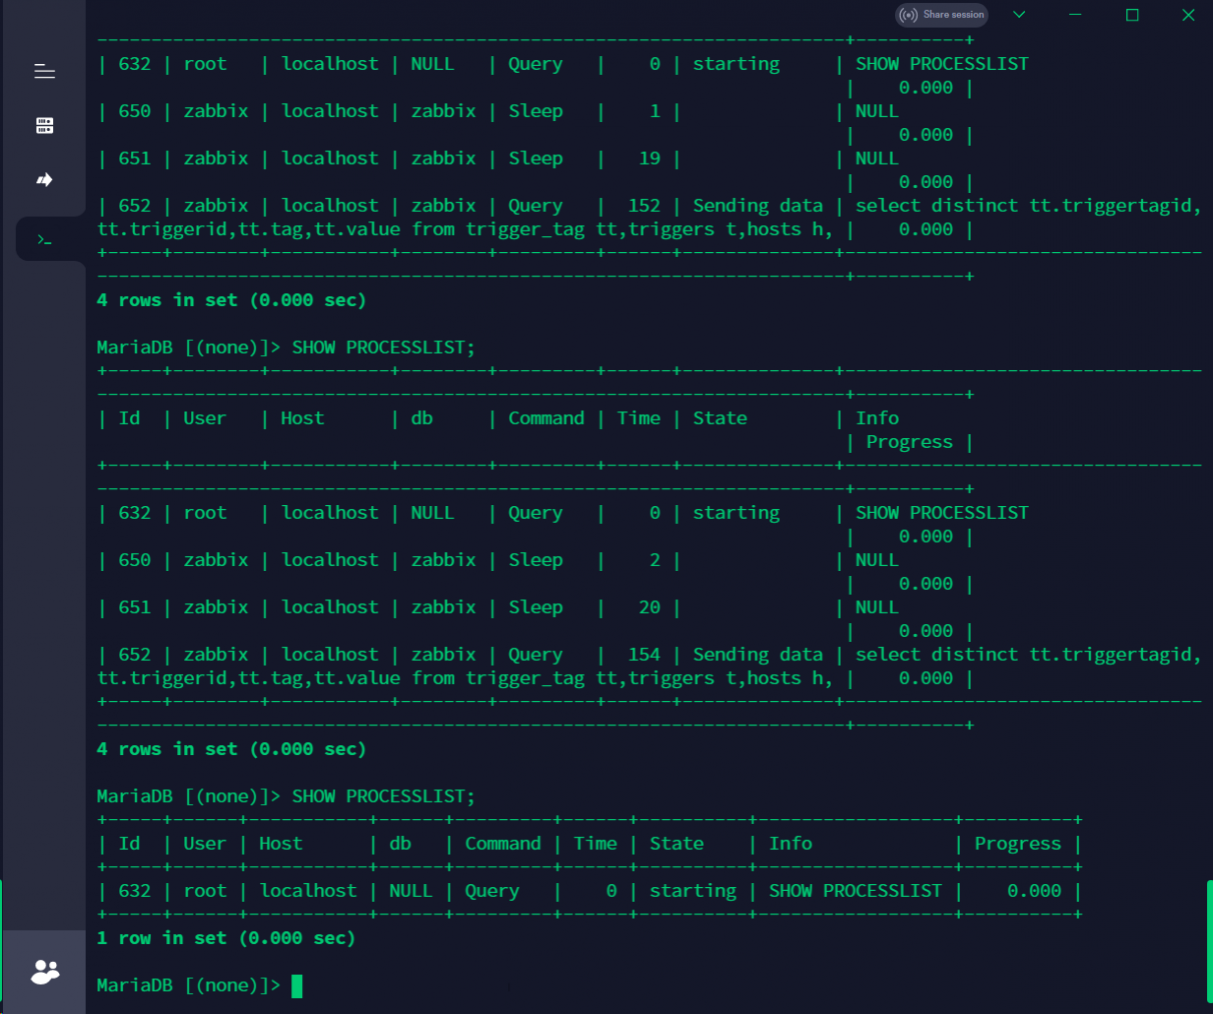Click "starting" in the last one-row table
Screen dimensions: 1213x1014
(x=692, y=890)
